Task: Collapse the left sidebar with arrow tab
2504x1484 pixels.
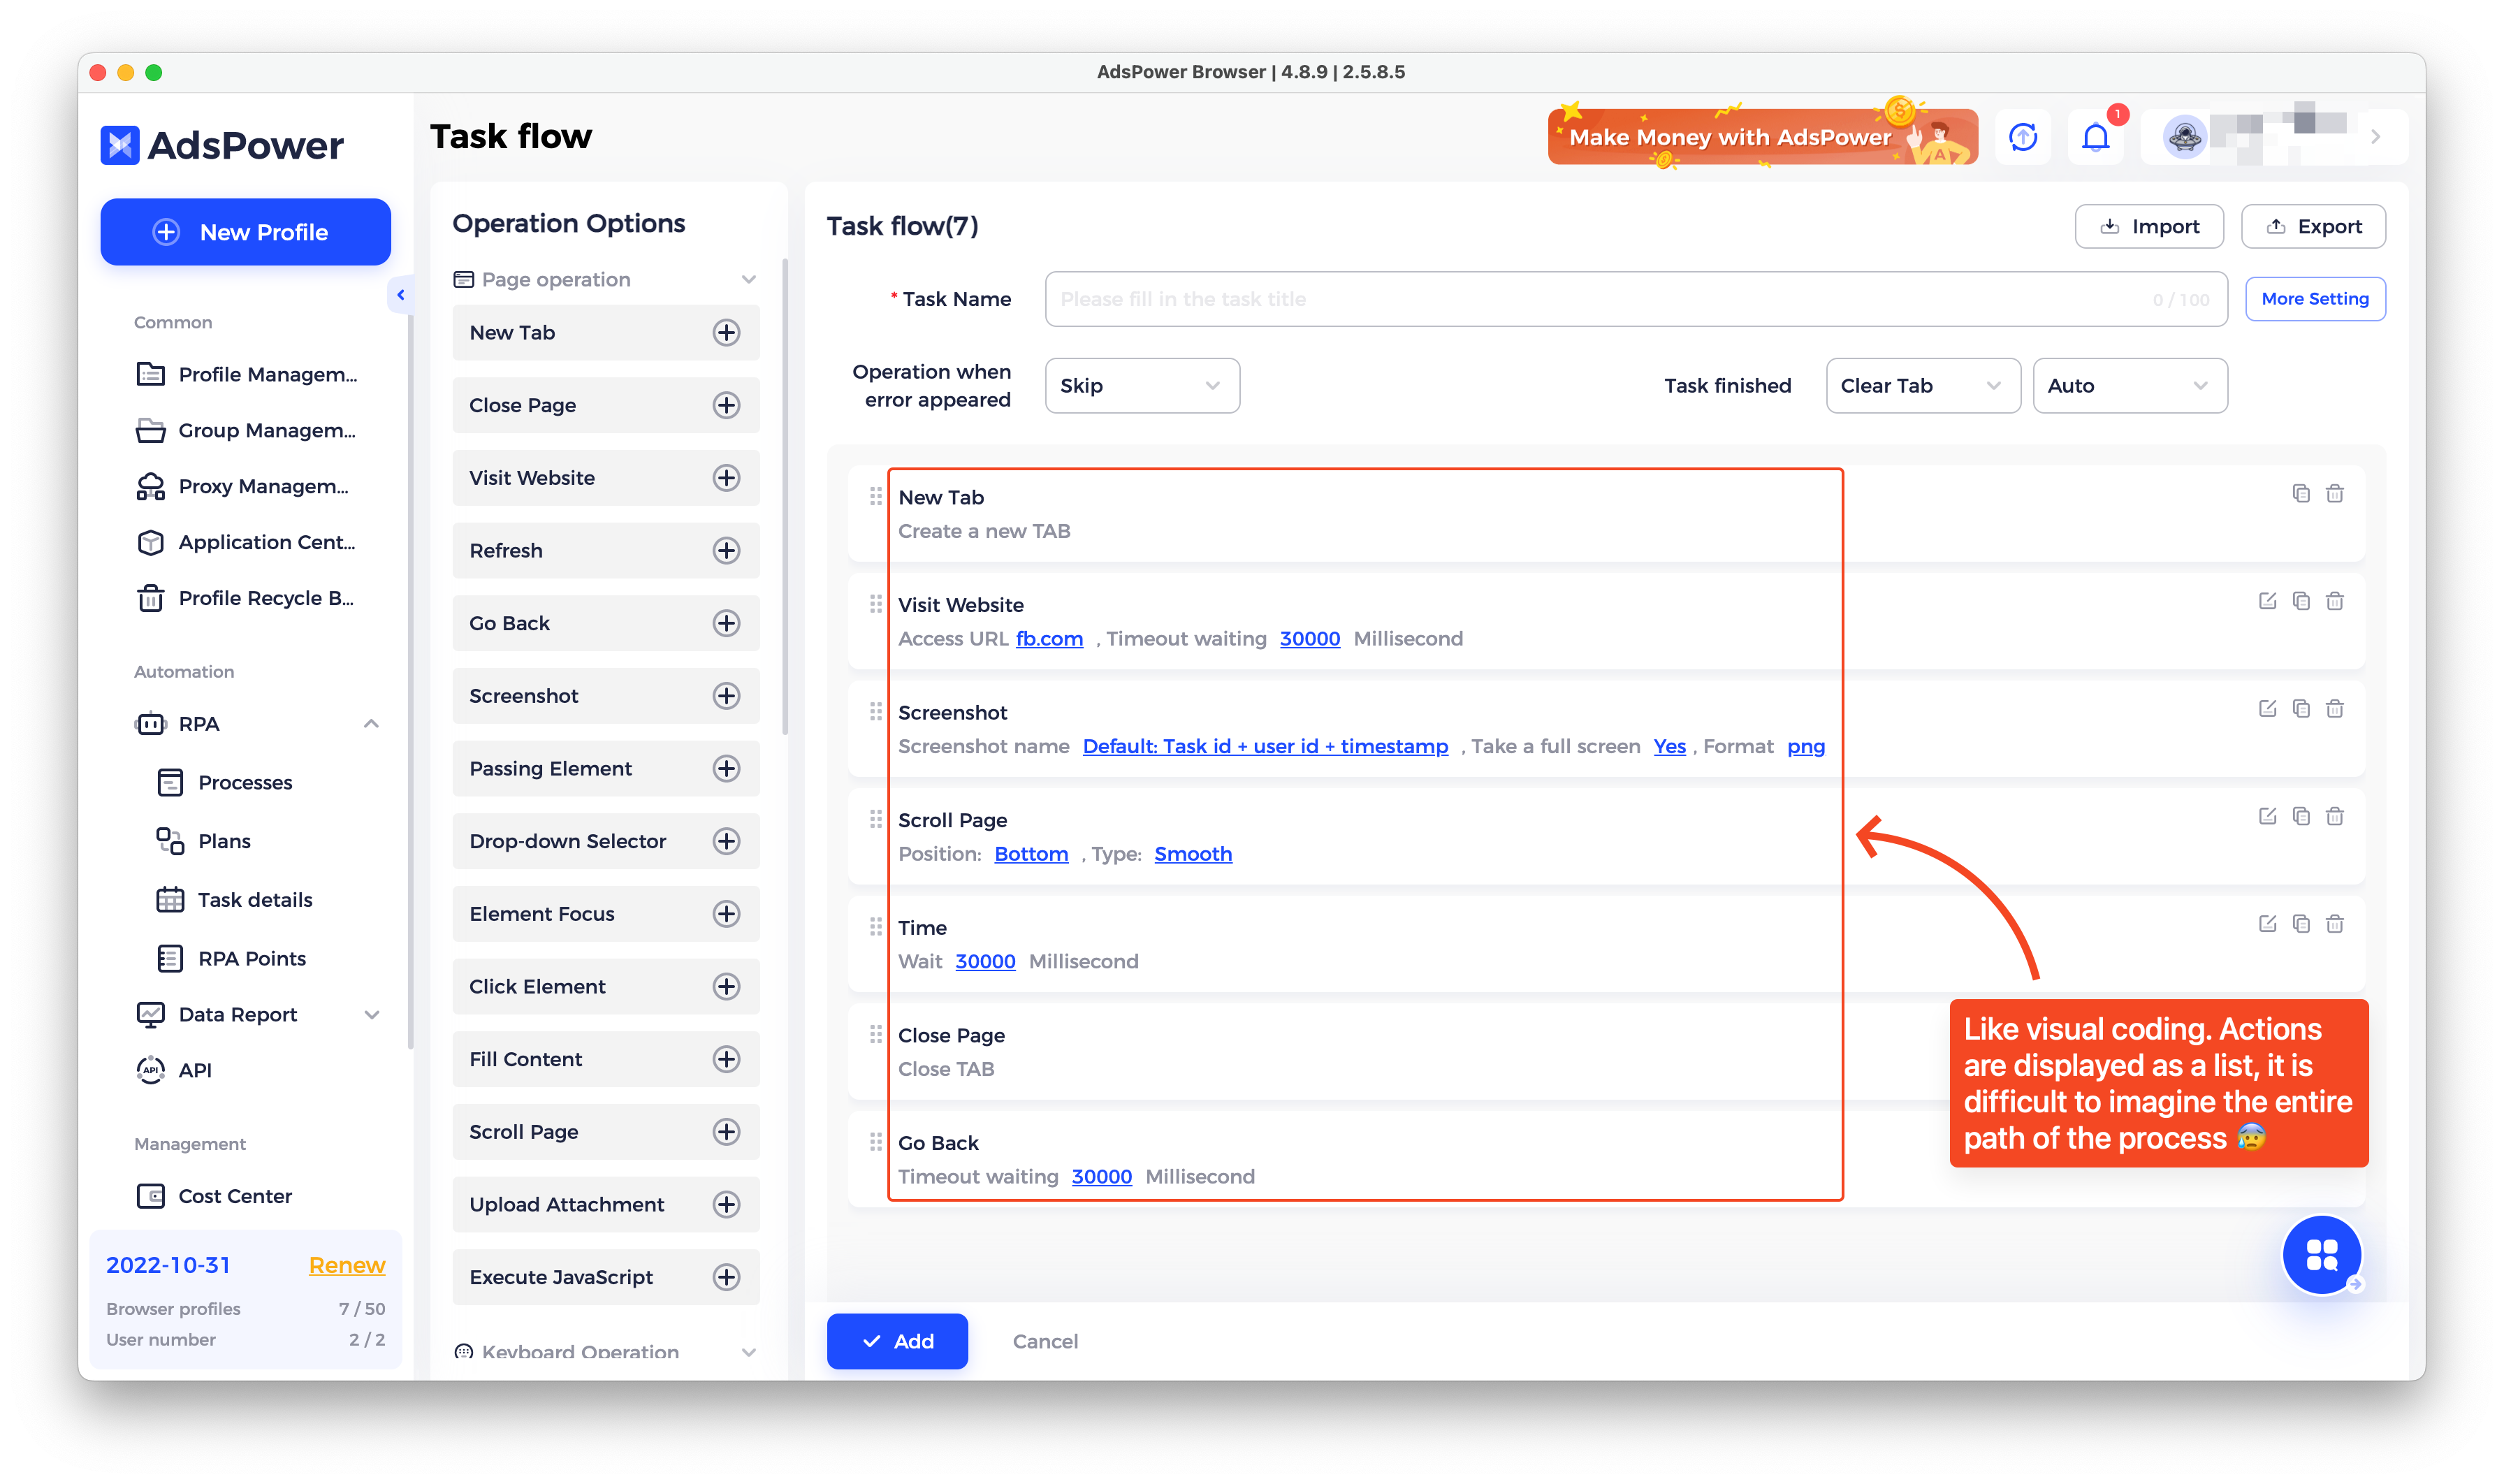Action: tap(400, 295)
